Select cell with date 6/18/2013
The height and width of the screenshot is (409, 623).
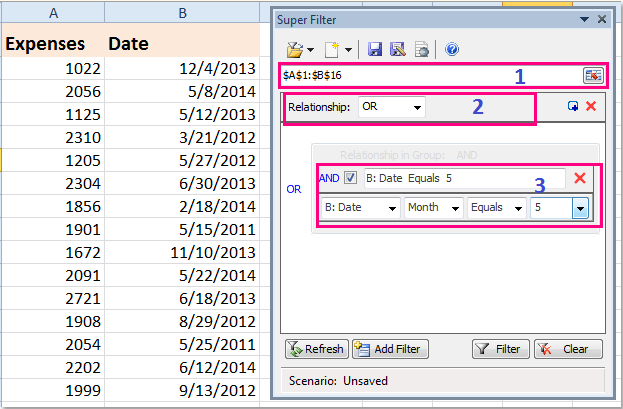[x=182, y=299]
